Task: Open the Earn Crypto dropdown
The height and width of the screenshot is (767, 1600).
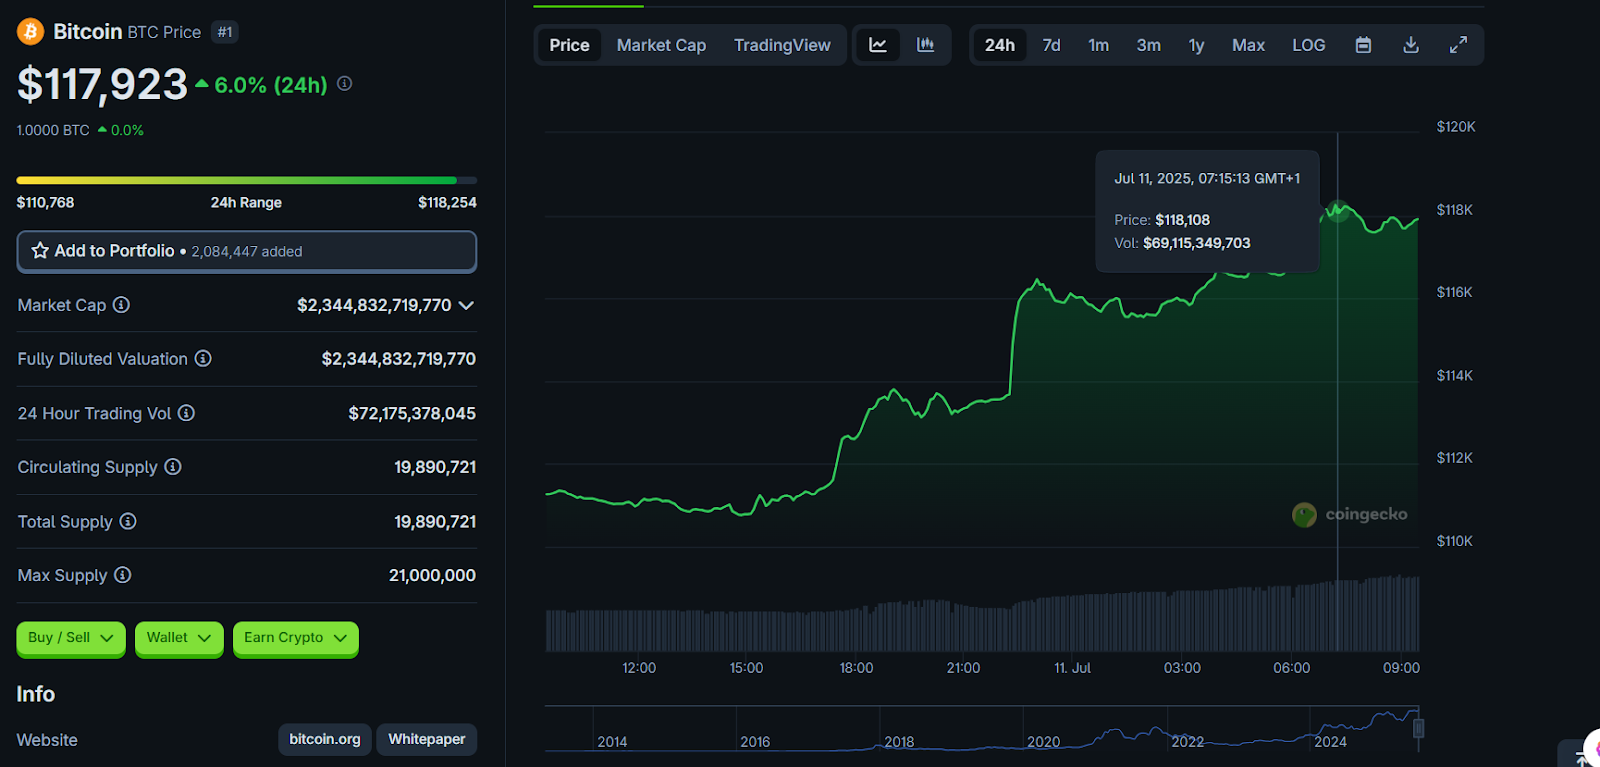Action: click(295, 638)
